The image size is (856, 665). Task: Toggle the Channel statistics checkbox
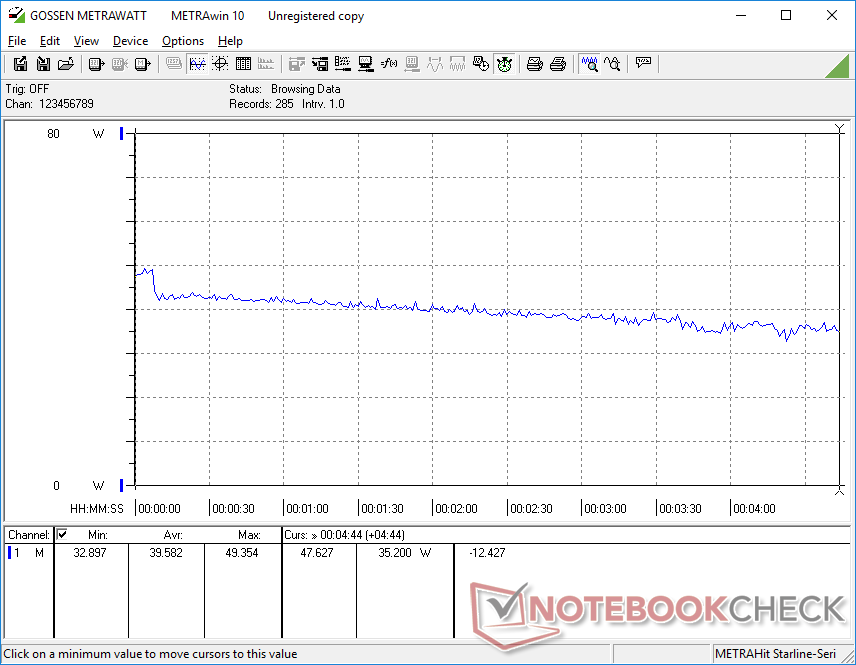click(62, 534)
